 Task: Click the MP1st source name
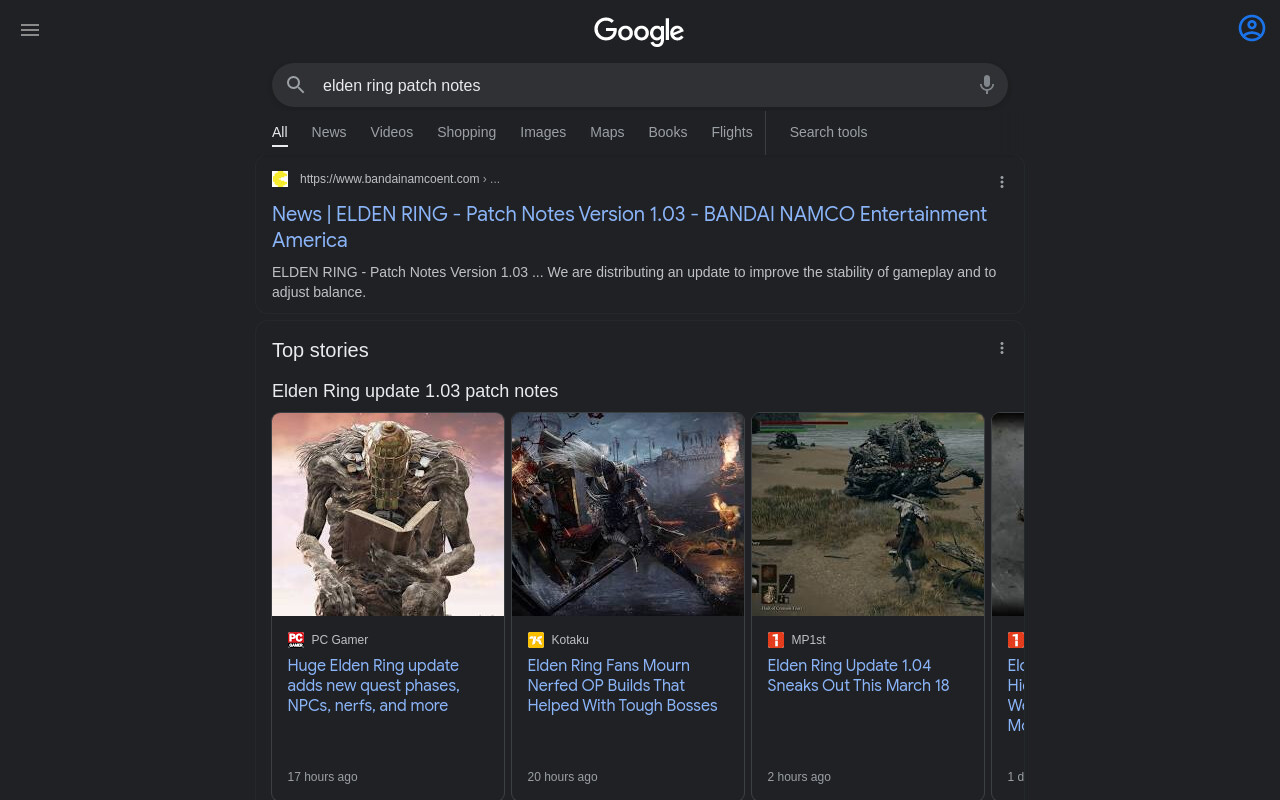tap(808, 640)
